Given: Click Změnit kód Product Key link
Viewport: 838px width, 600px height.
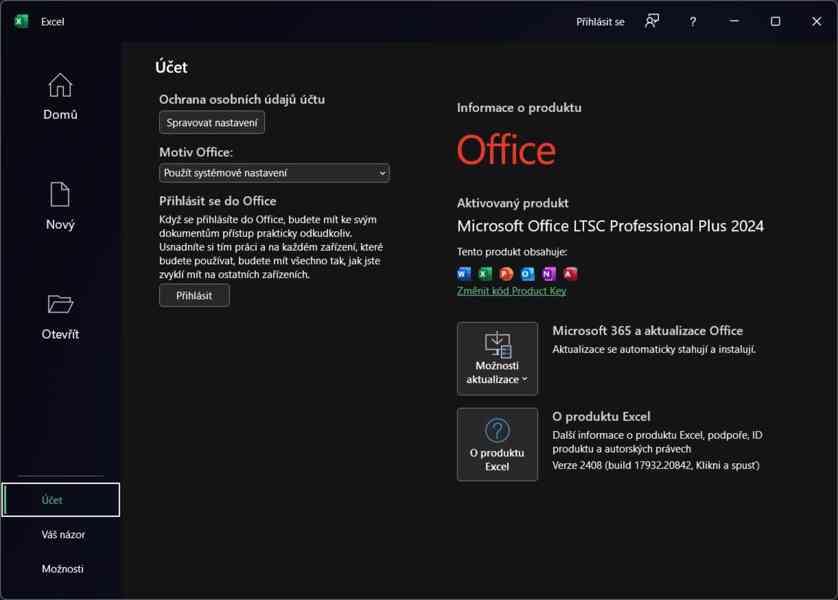Looking at the screenshot, I should point(511,291).
